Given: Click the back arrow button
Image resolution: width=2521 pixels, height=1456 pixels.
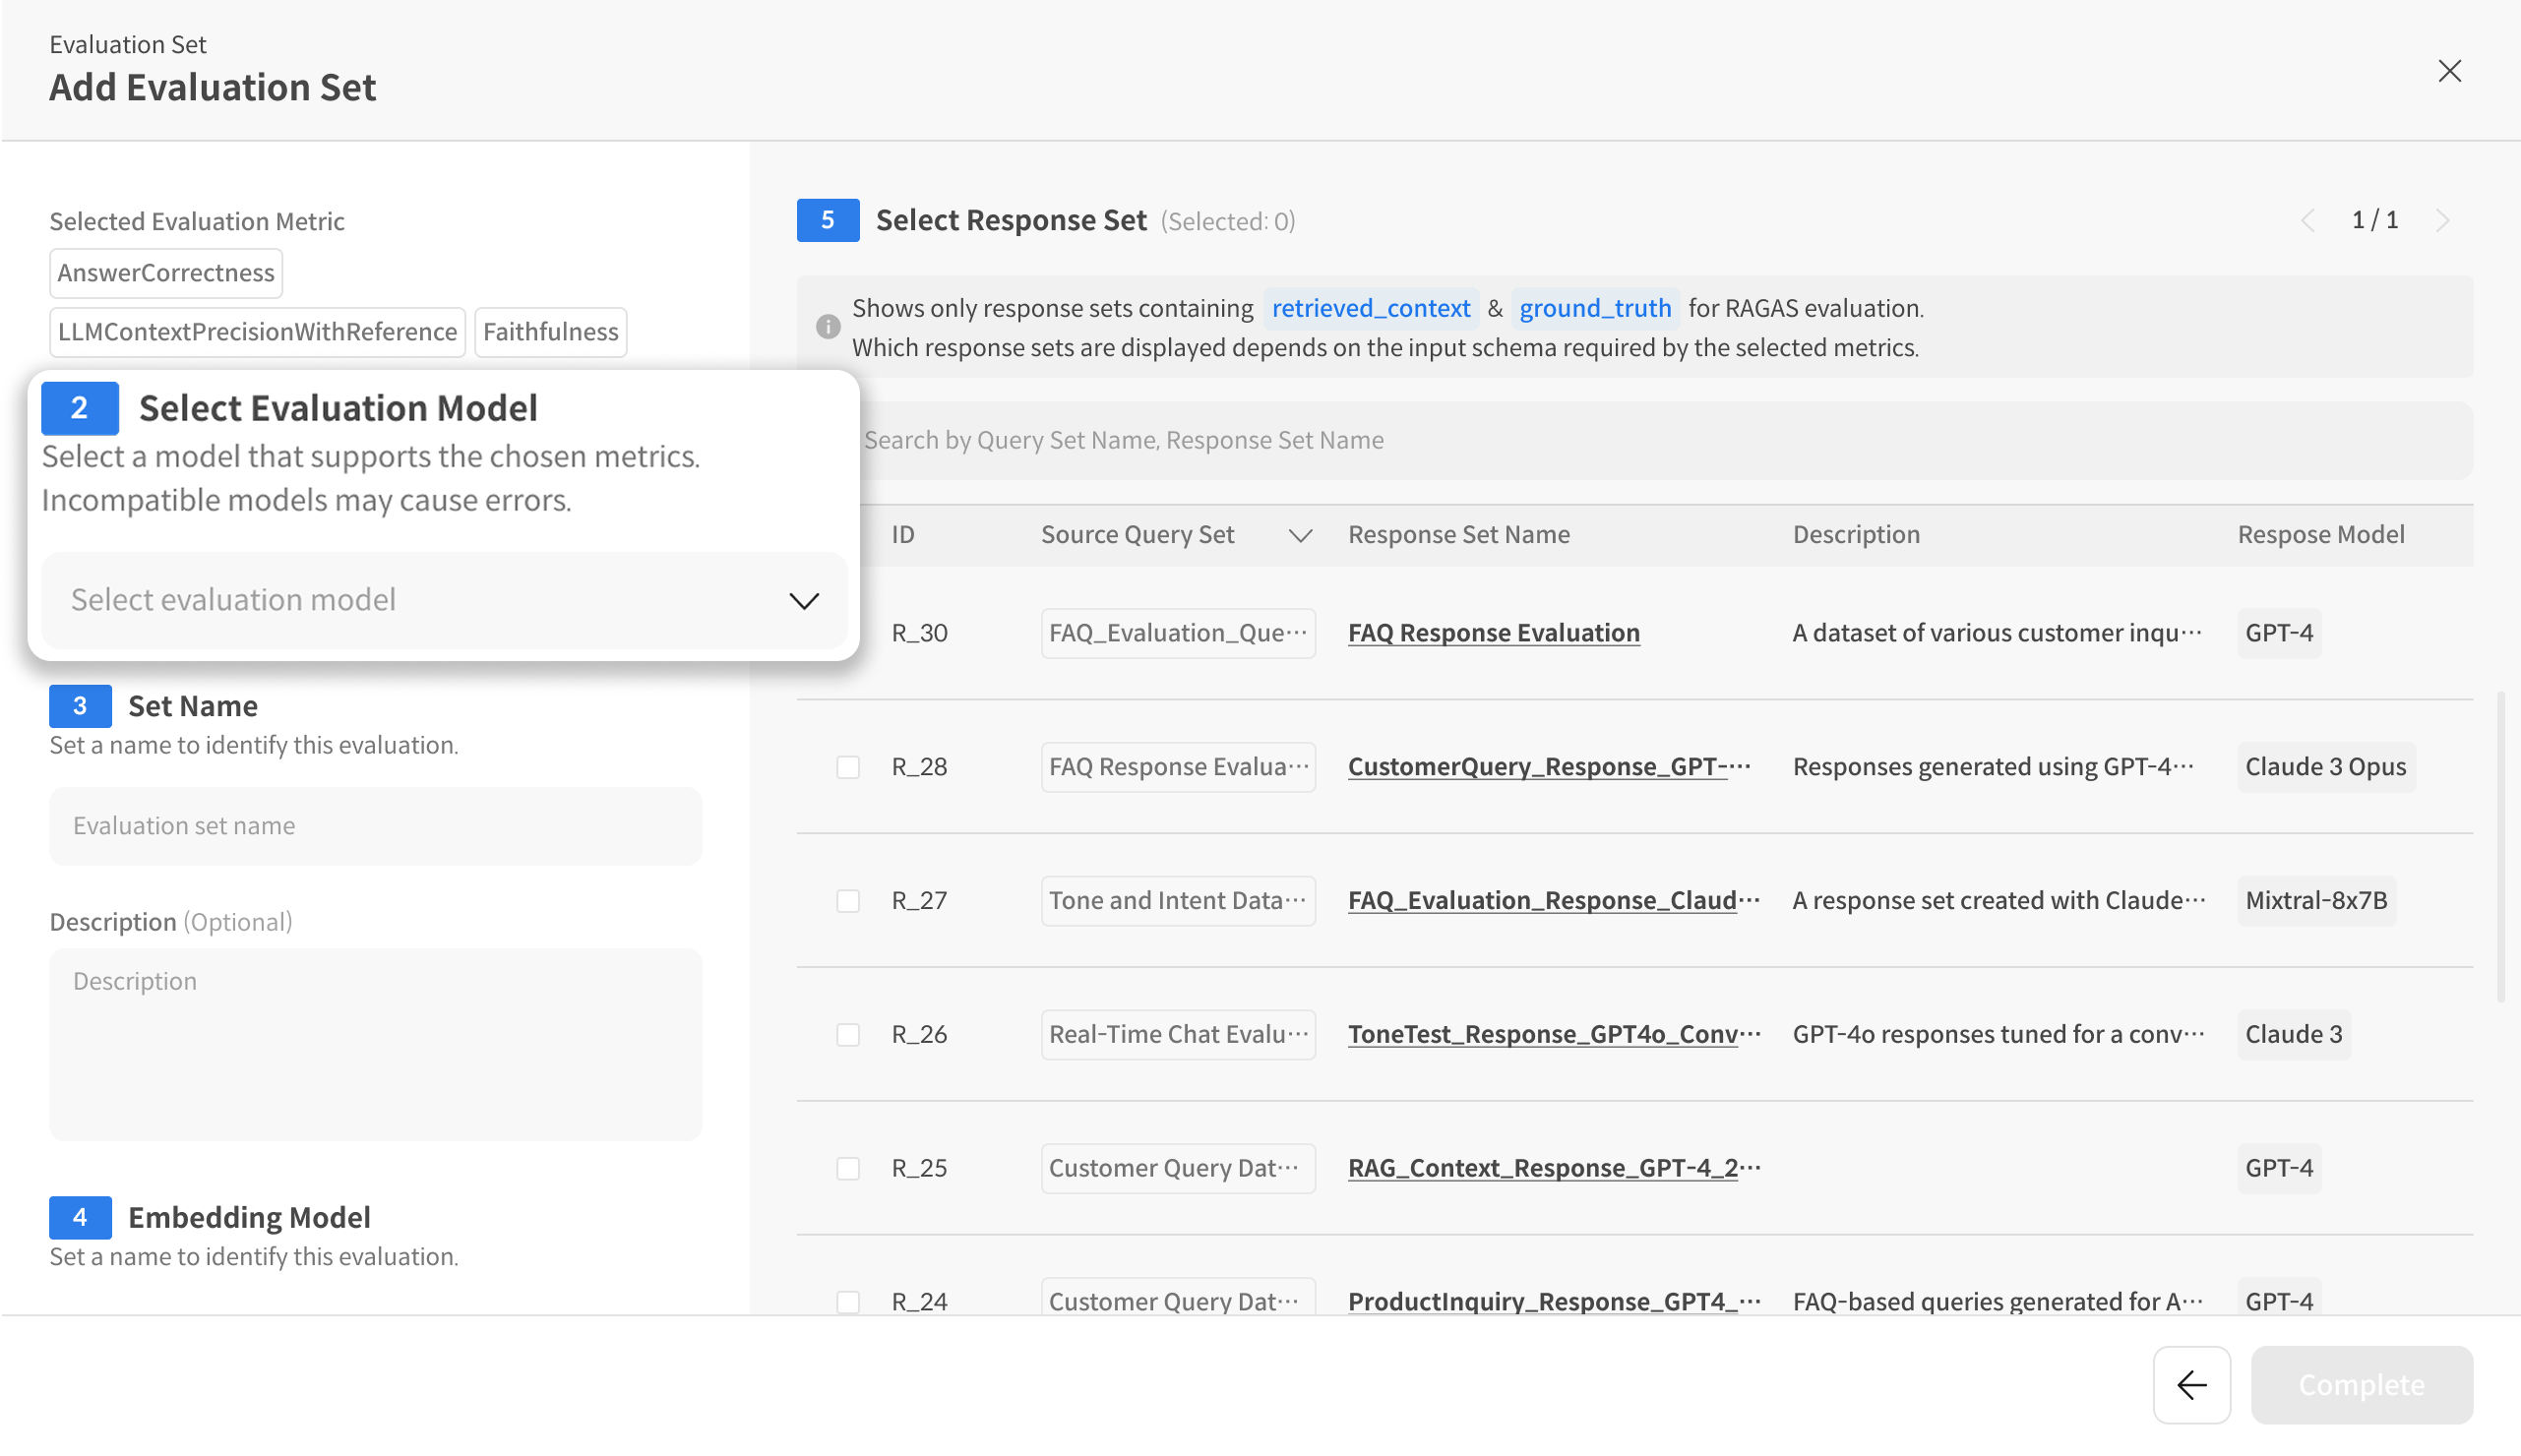Looking at the screenshot, I should (2191, 1384).
